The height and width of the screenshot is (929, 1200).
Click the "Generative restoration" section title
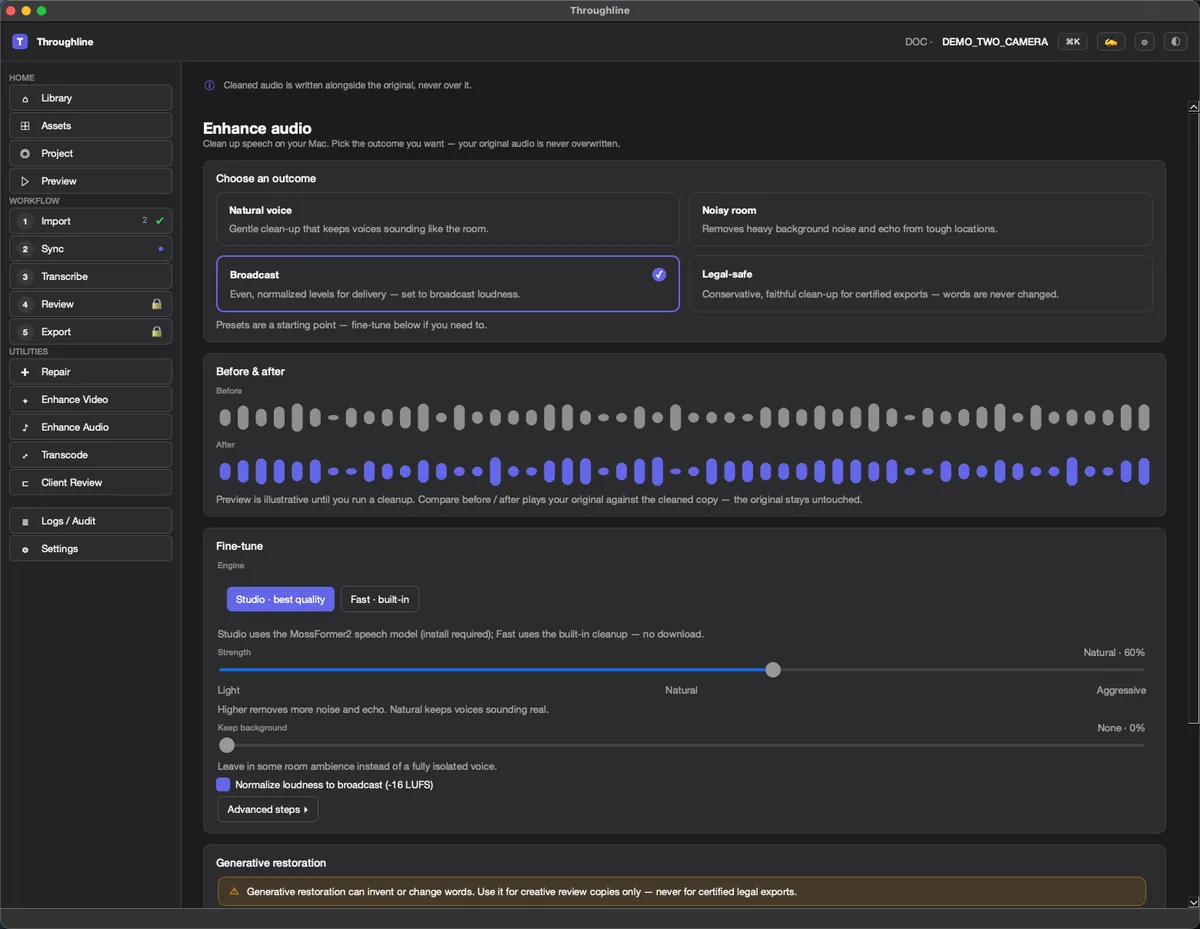pos(271,863)
